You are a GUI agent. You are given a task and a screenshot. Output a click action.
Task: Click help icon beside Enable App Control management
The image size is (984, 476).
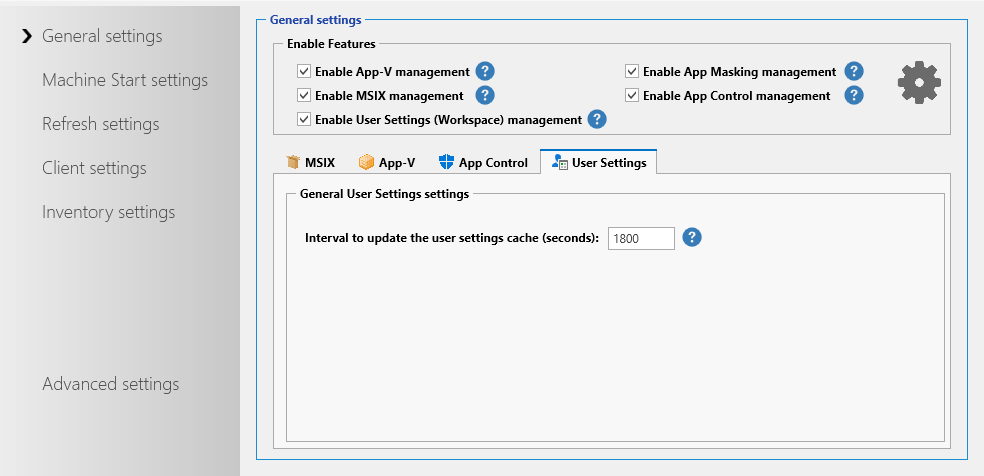tap(854, 95)
